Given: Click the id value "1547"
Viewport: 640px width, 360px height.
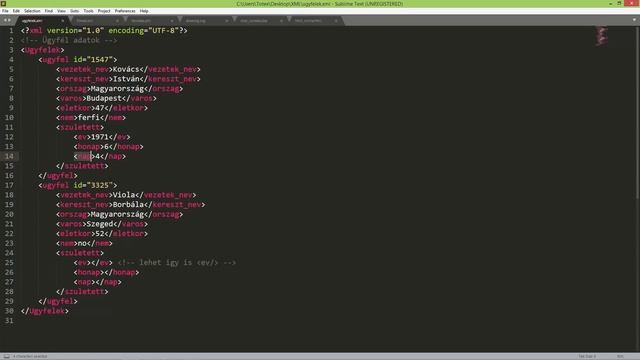Looking at the screenshot, I should [100, 60].
